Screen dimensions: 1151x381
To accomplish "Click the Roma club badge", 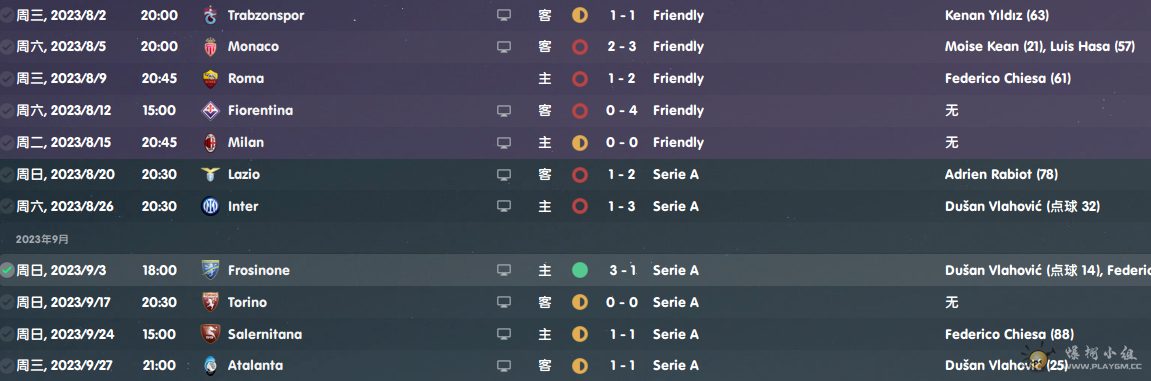I will coord(211,79).
